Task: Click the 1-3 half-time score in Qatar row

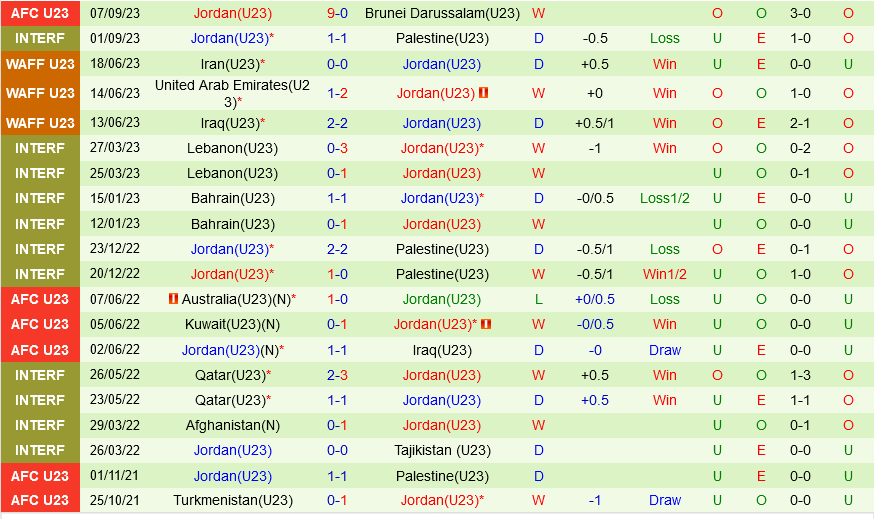Action: (800, 375)
